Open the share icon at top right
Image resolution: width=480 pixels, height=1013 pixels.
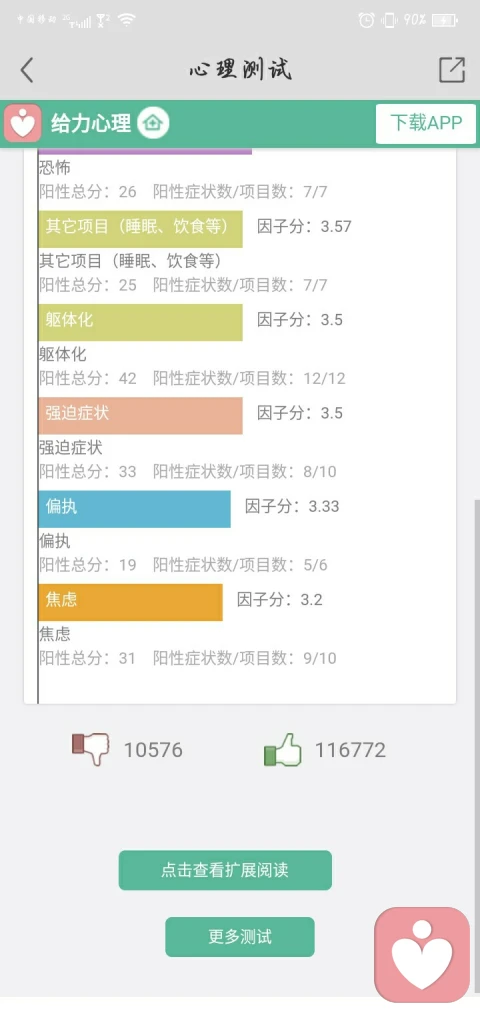coord(452,70)
